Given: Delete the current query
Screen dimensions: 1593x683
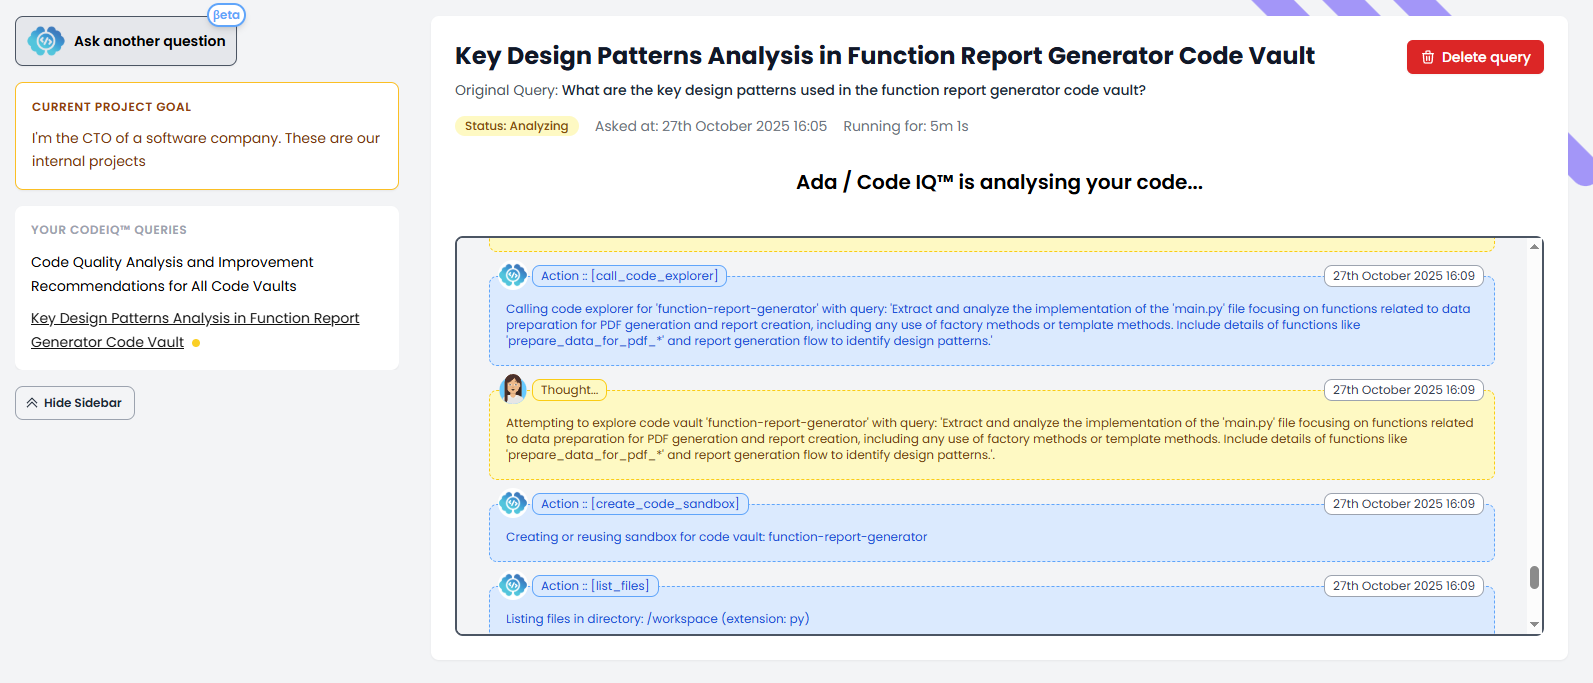Looking at the screenshot, I should [1474, 57].
